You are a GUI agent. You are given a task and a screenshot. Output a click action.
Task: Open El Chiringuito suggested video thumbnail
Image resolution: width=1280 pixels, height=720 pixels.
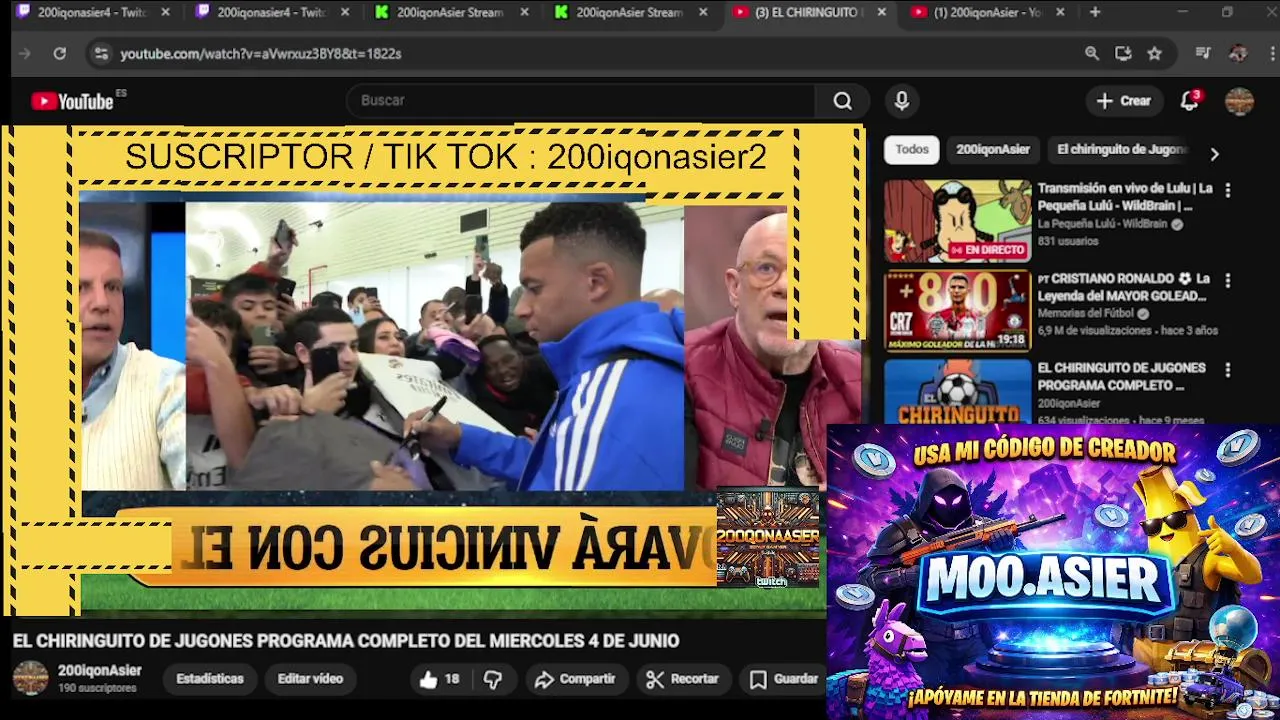click(x=957, y=391)
